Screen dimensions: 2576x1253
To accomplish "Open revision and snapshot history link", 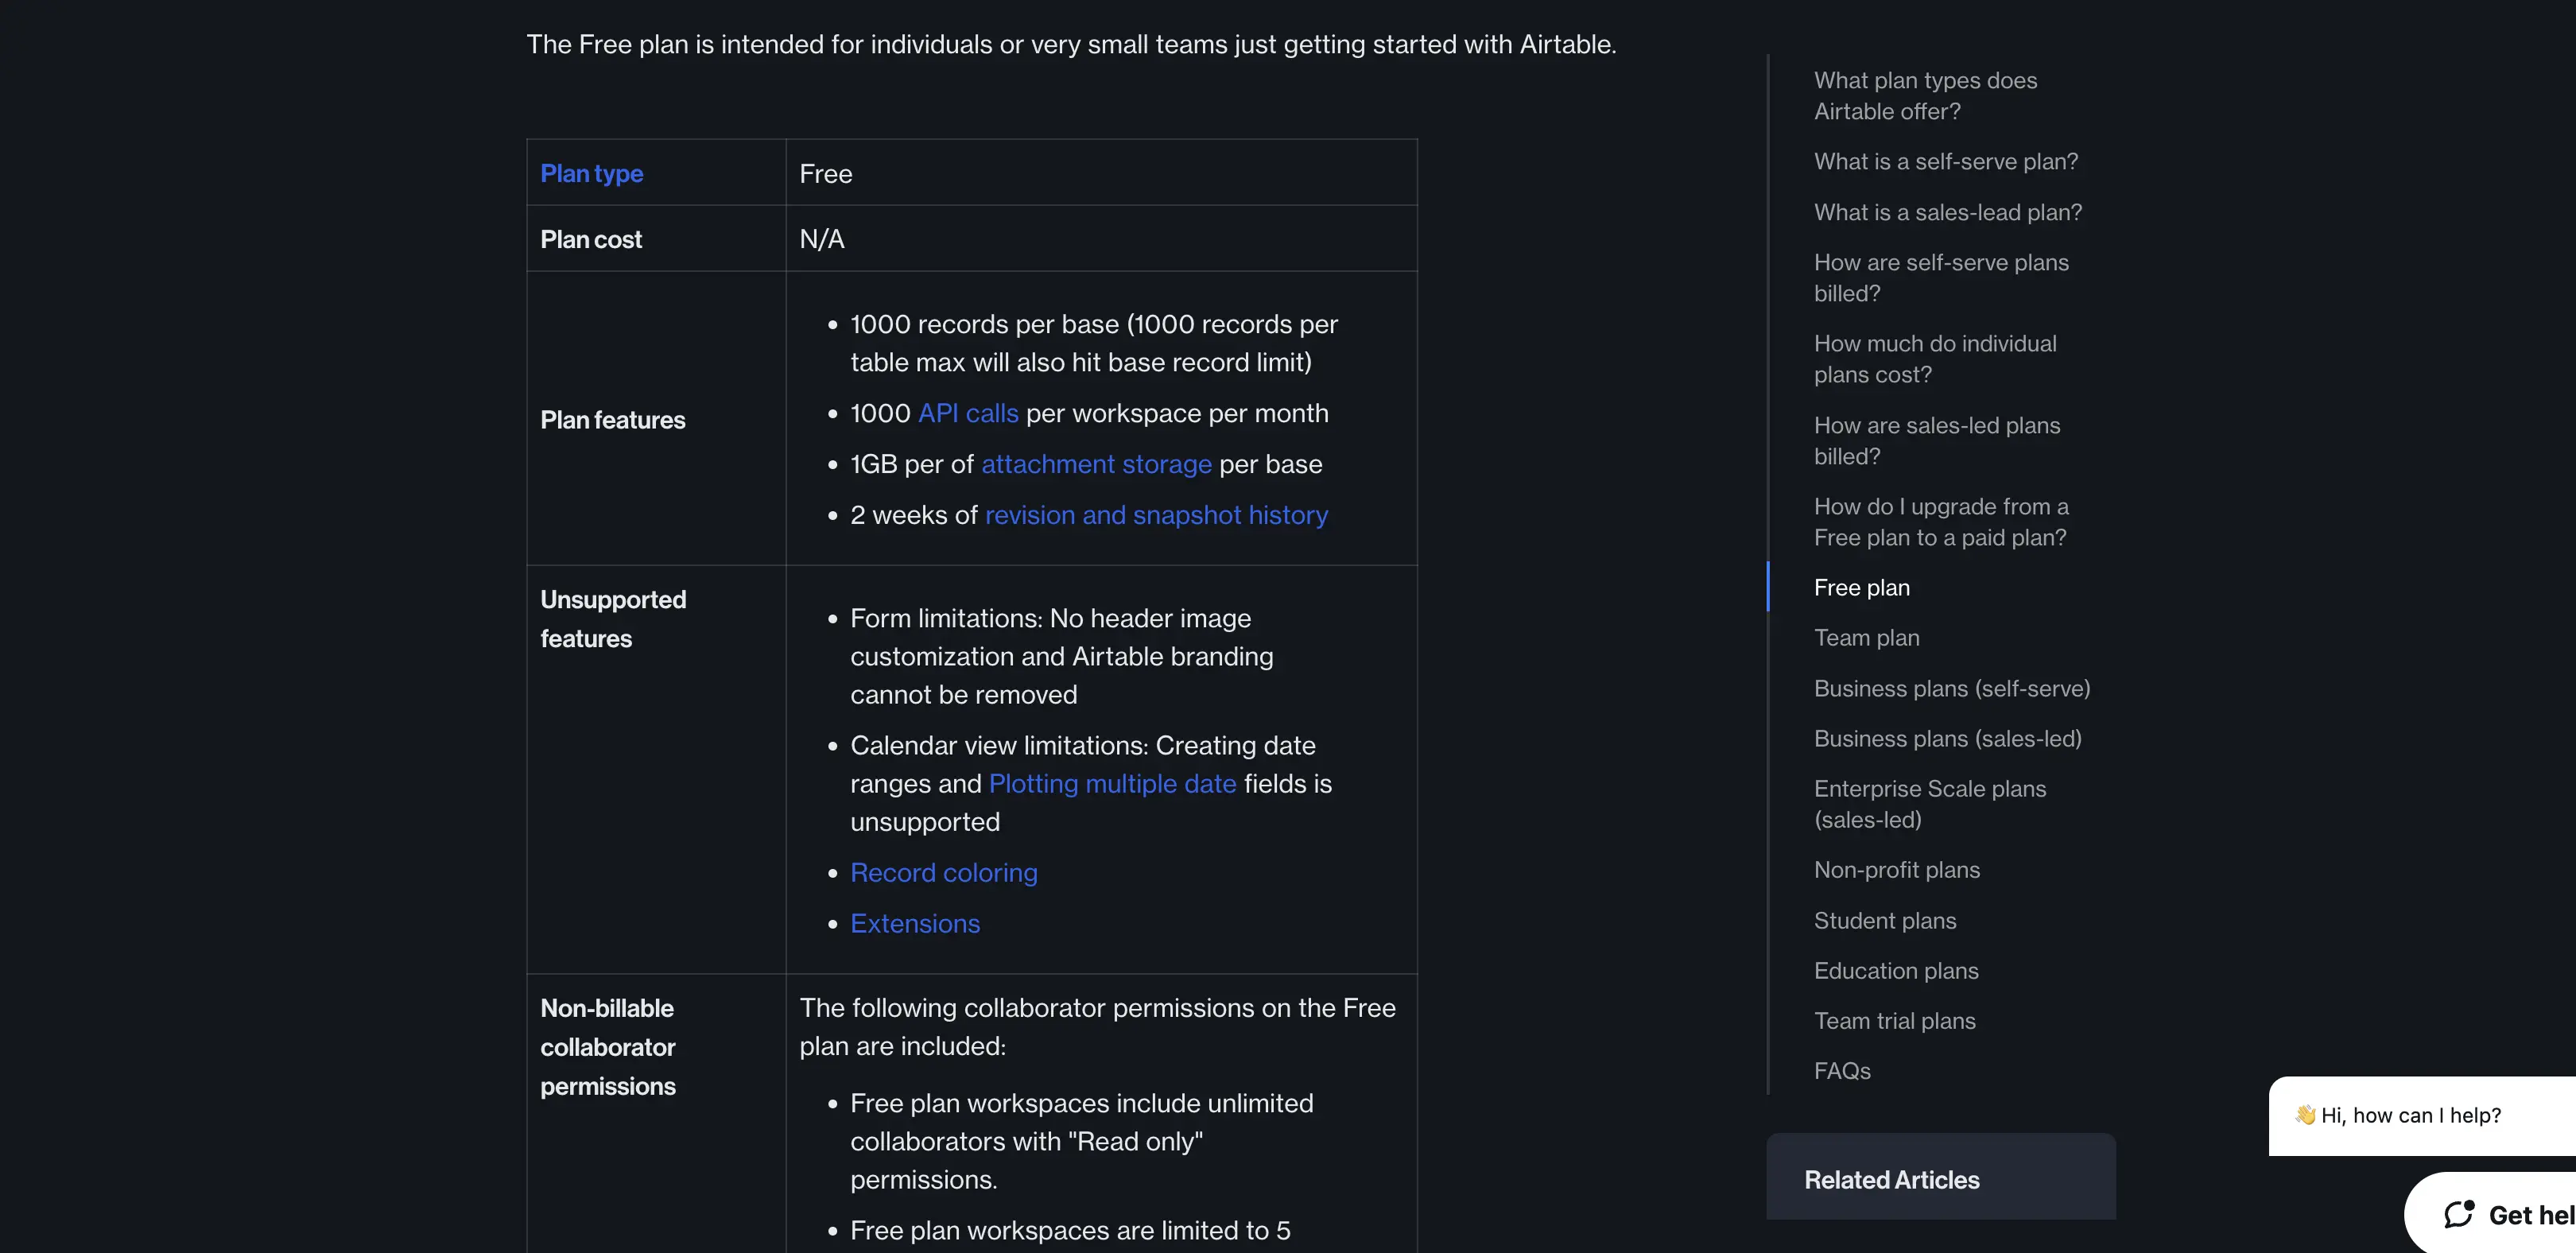I will click(1156, 515).
